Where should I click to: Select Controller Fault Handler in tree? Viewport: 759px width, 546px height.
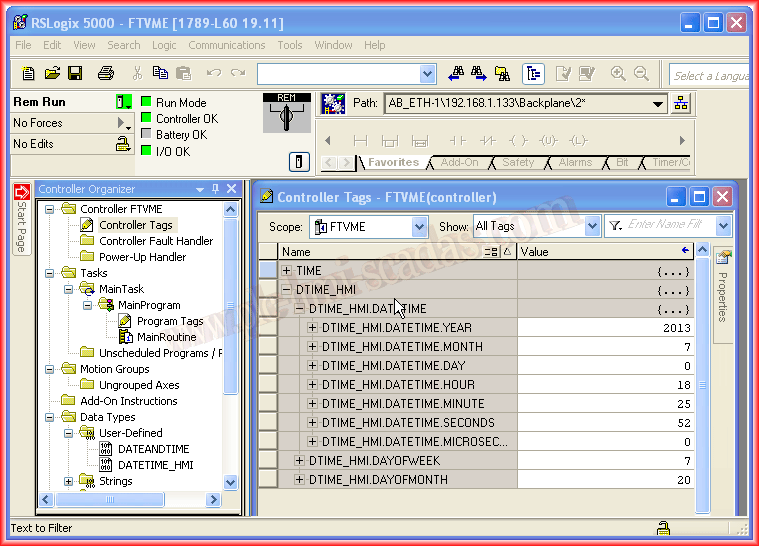coord(155,241)
